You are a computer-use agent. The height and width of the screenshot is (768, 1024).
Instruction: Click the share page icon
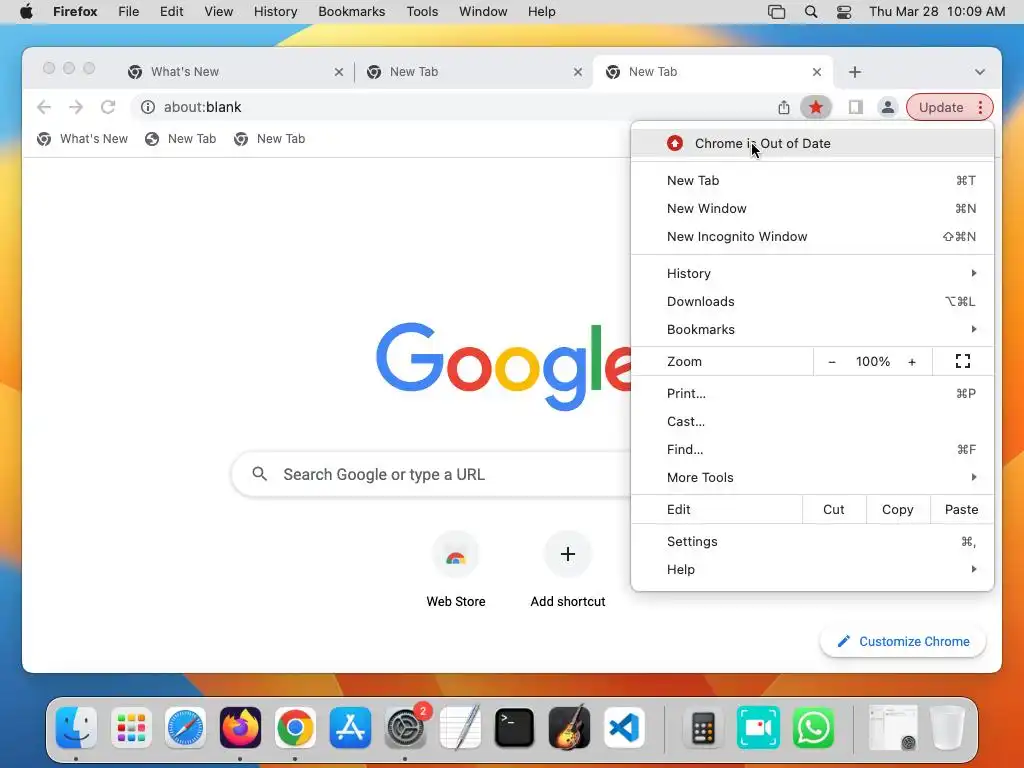[784, 107]
